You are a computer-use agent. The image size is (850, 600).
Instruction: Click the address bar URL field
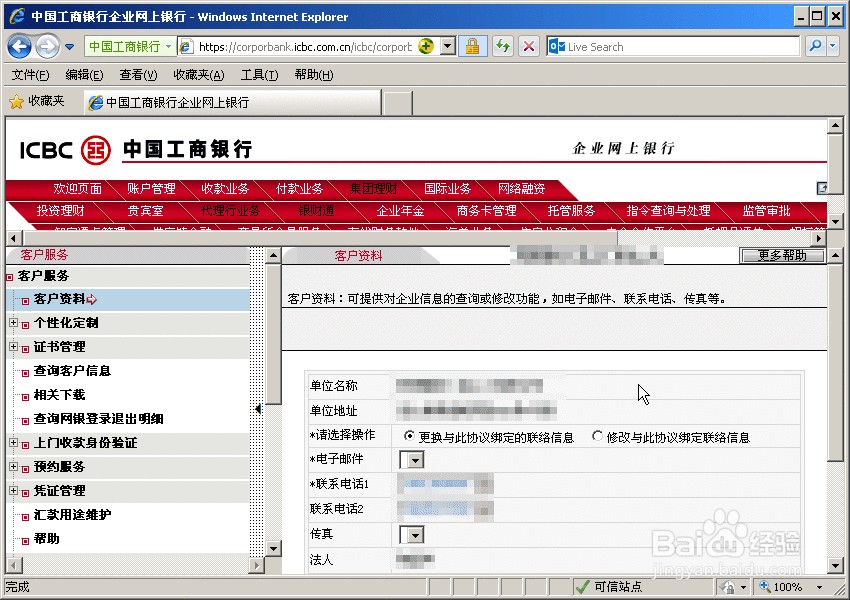[x=305, y=47]
